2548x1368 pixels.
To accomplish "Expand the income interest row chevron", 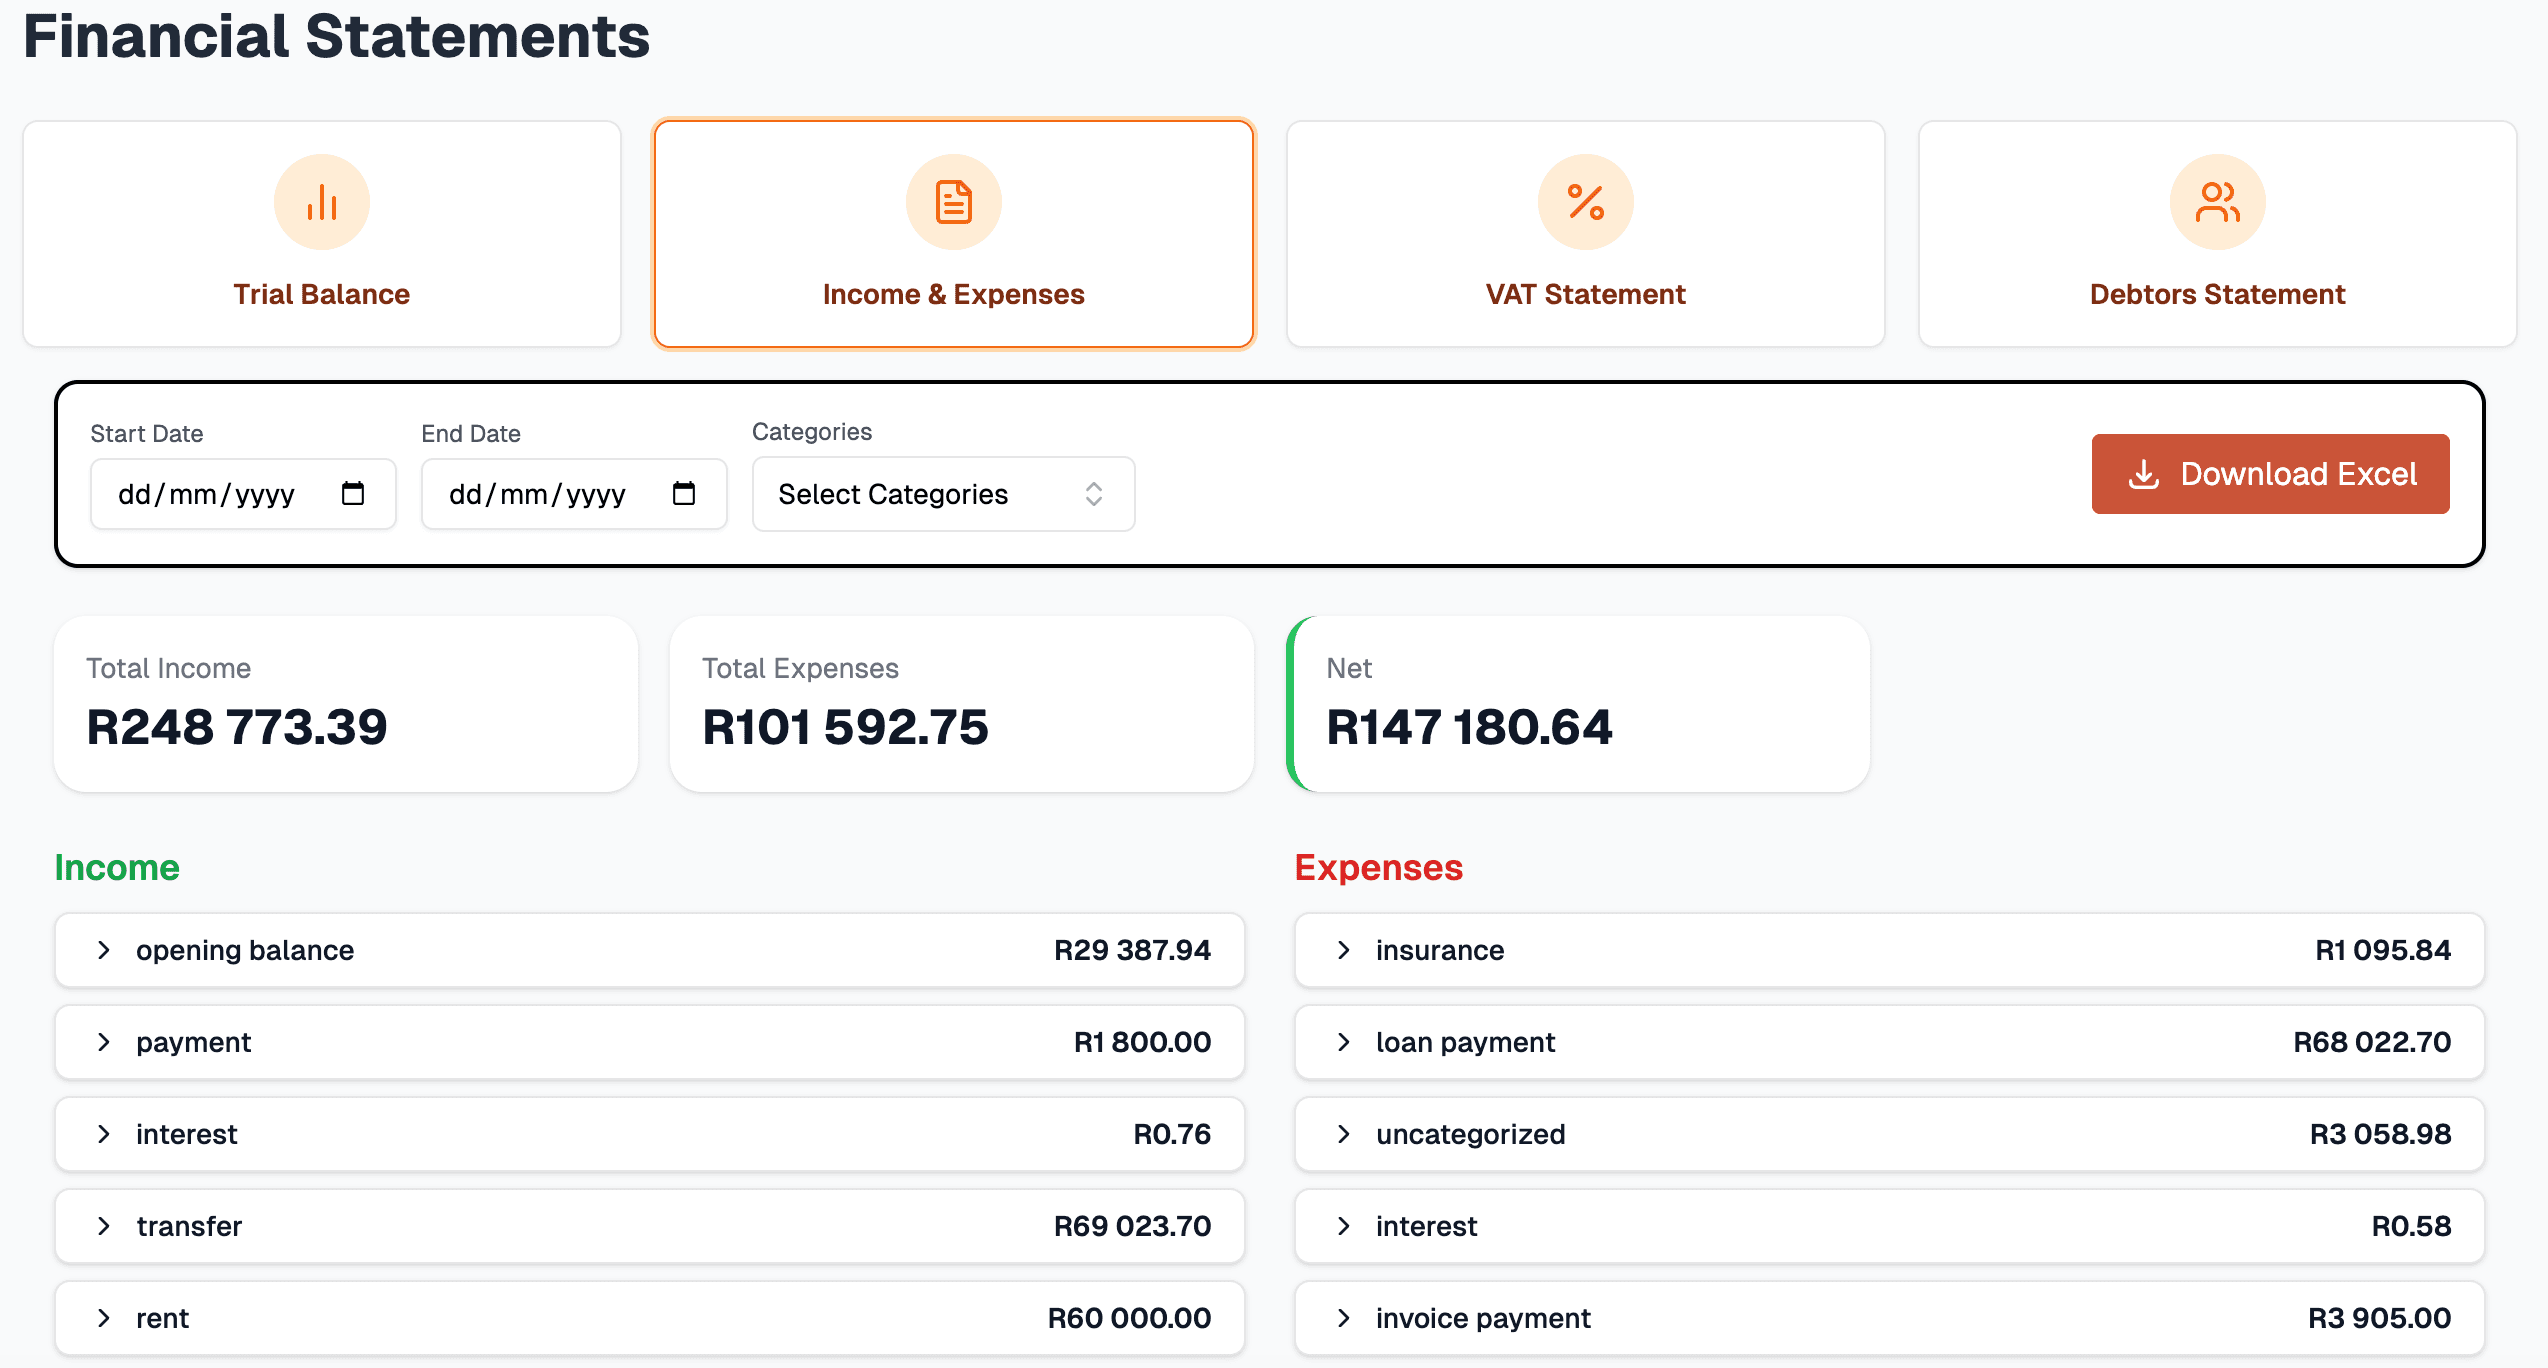I will (103, 1134).
